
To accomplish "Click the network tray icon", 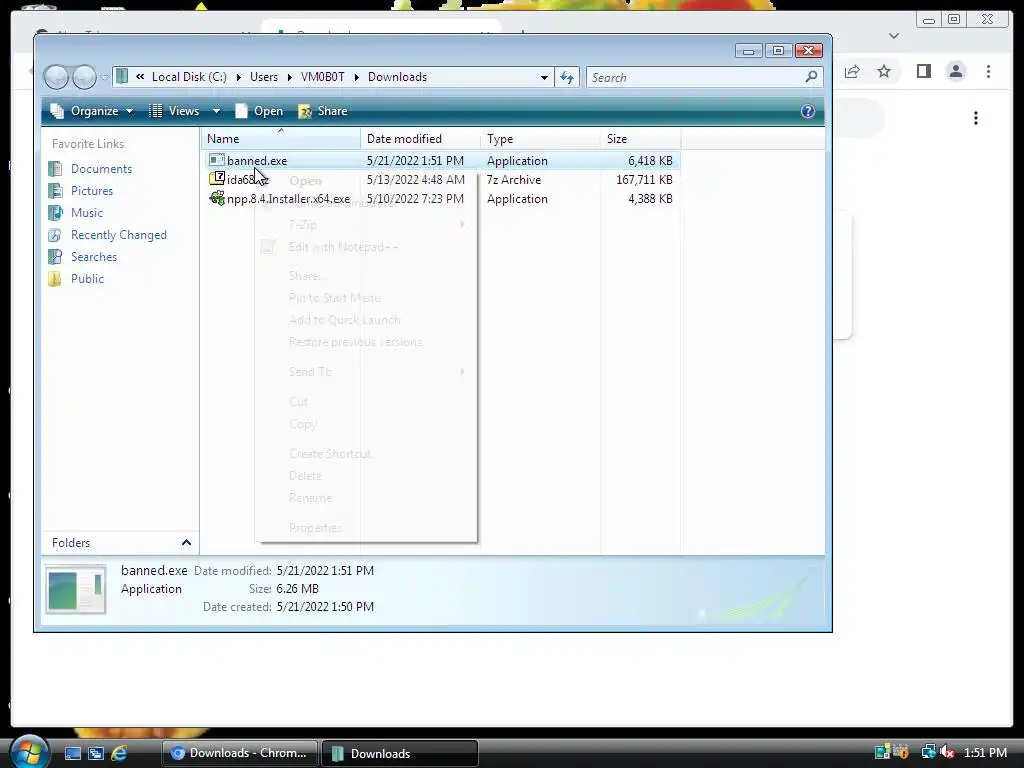I will coord(928,752).
